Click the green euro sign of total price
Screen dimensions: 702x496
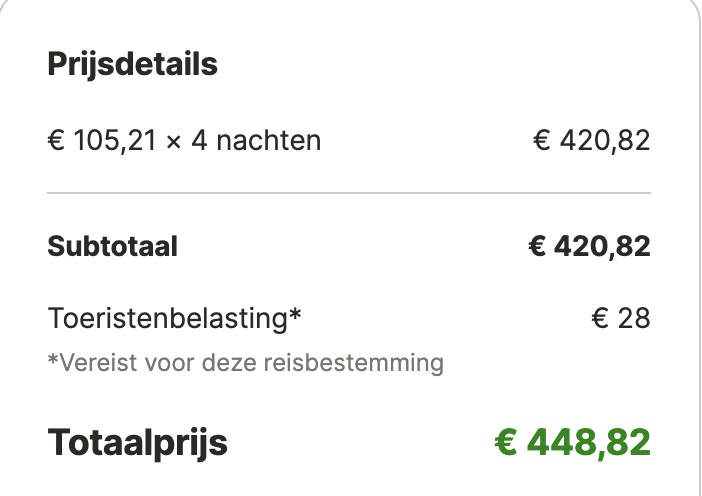tap(506, 443)
